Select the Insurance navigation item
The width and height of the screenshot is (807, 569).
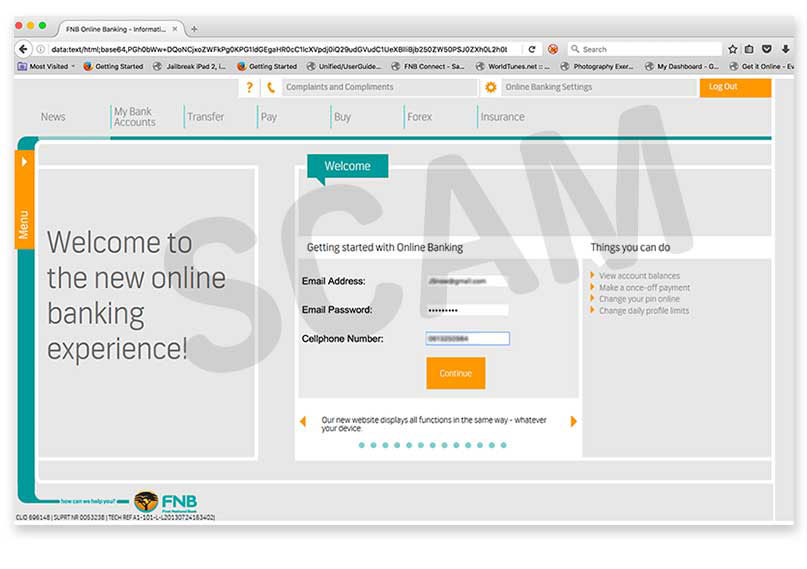pos(502,117)
